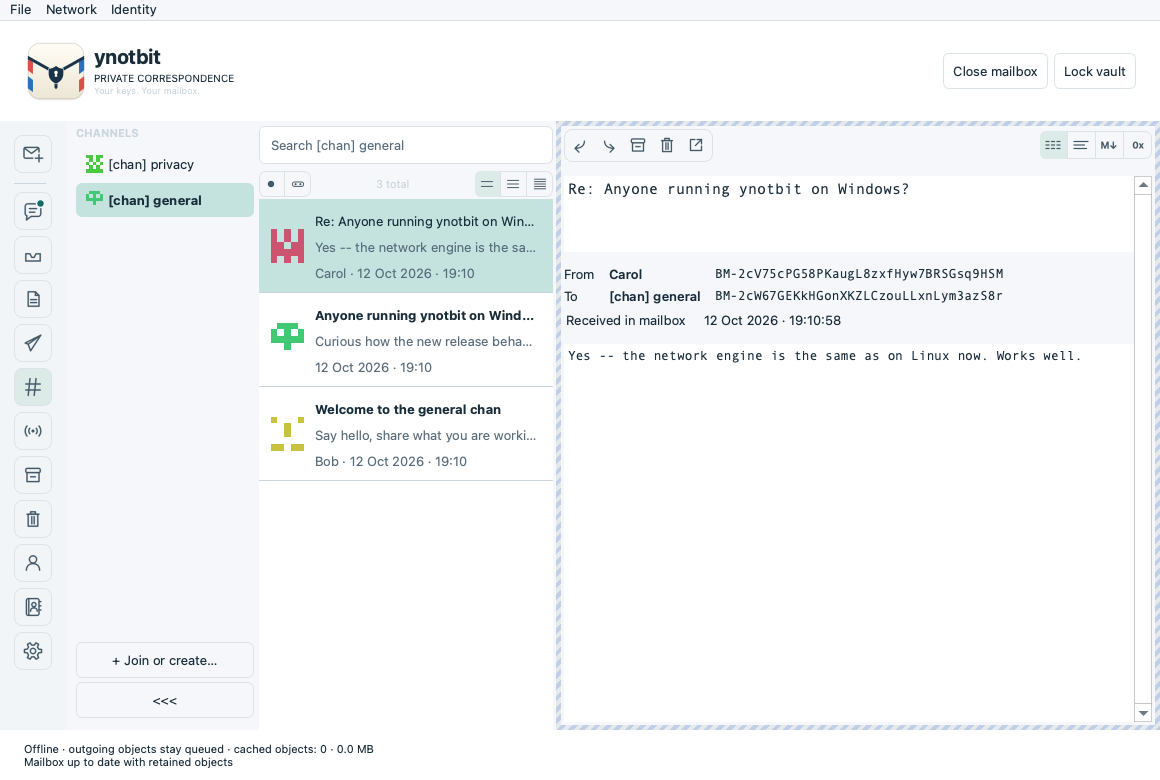Viewport: 1160px width, 780px height.
Task: Click Carol's BM-2cV75c address in From row
Action: click(x=859, y=274)
